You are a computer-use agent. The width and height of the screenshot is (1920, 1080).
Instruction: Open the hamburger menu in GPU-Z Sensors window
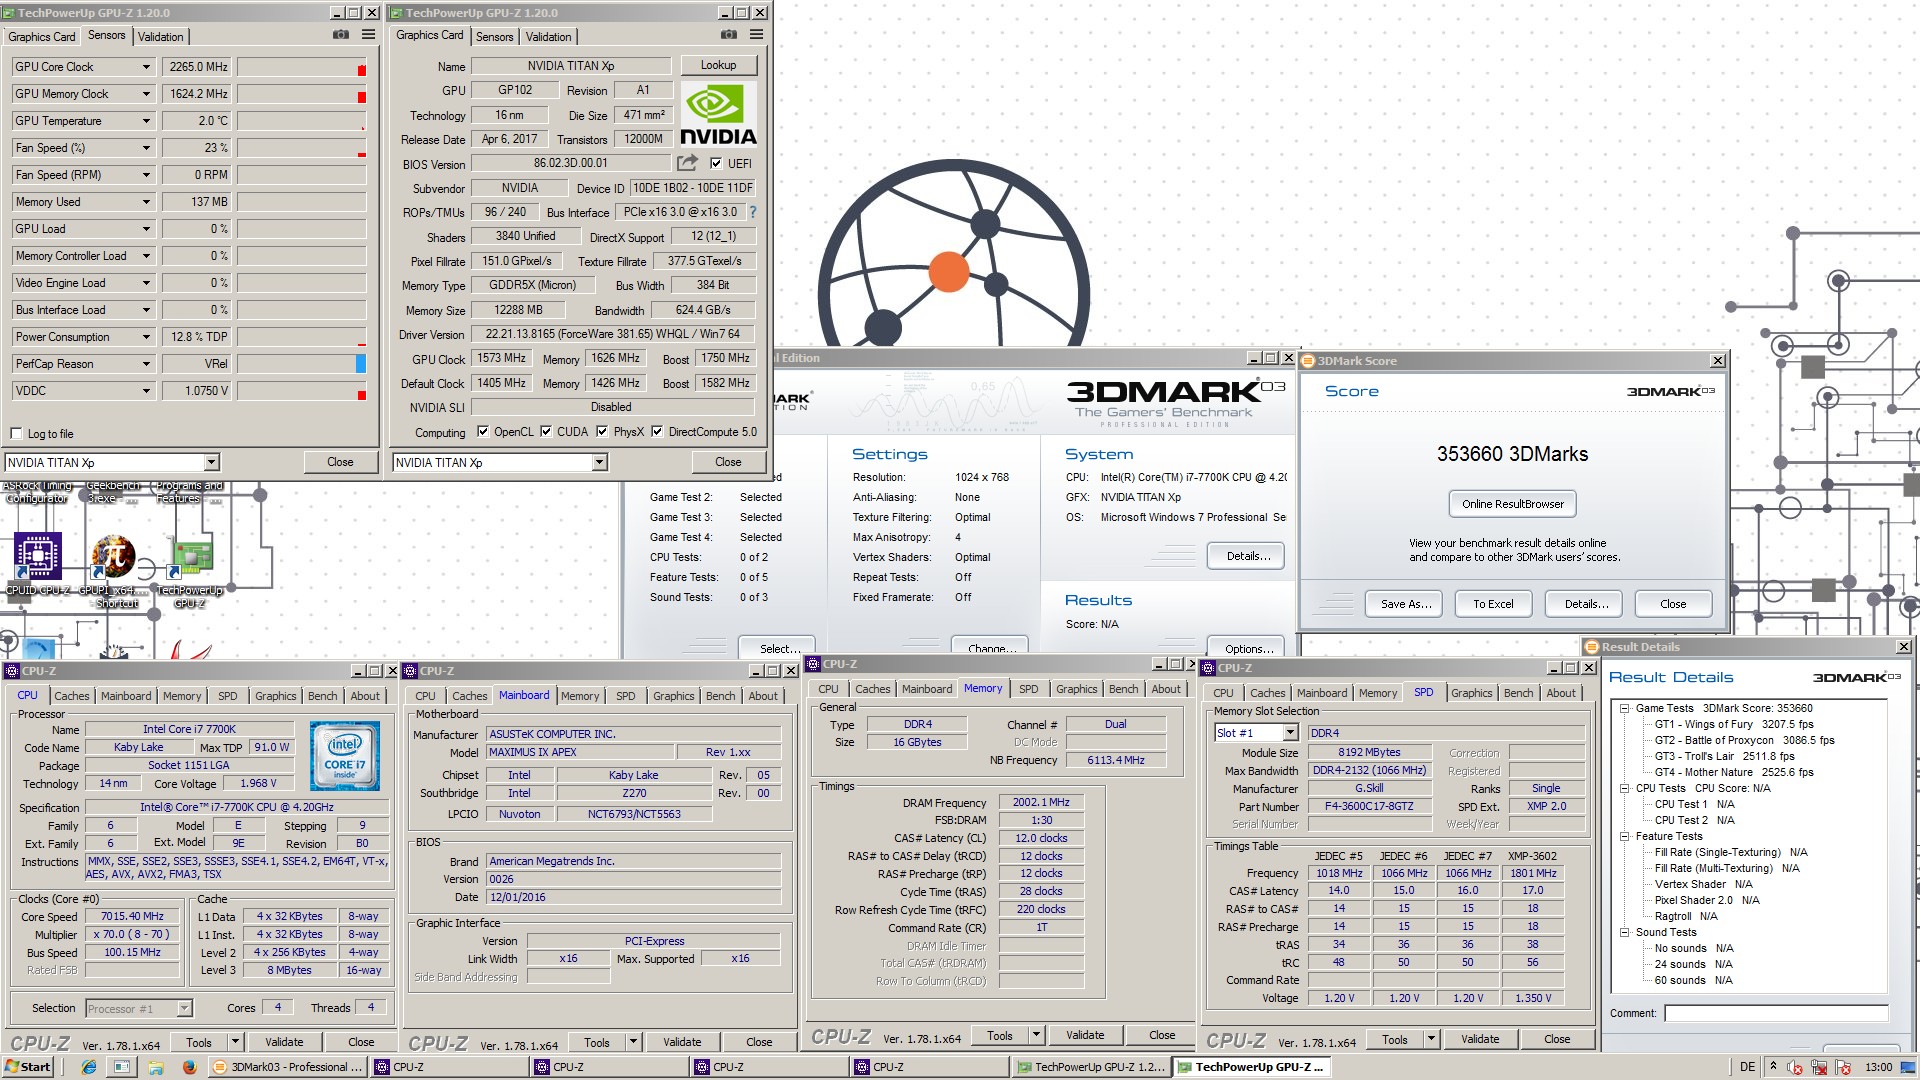(368, 35)
